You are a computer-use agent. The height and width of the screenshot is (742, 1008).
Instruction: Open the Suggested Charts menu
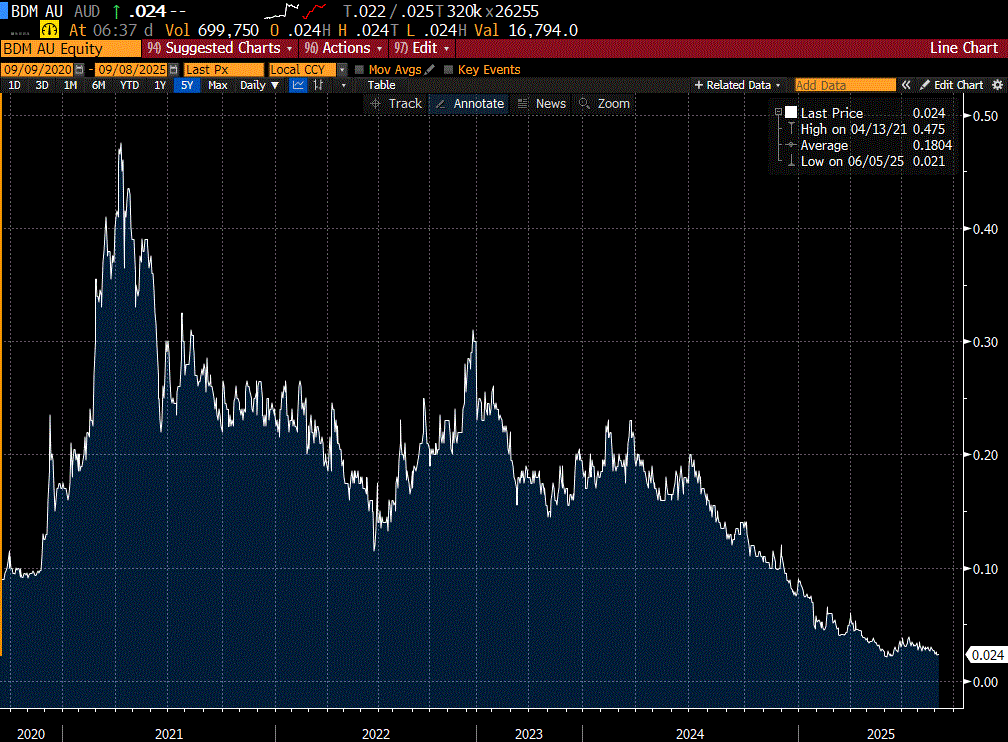(220, 48)
